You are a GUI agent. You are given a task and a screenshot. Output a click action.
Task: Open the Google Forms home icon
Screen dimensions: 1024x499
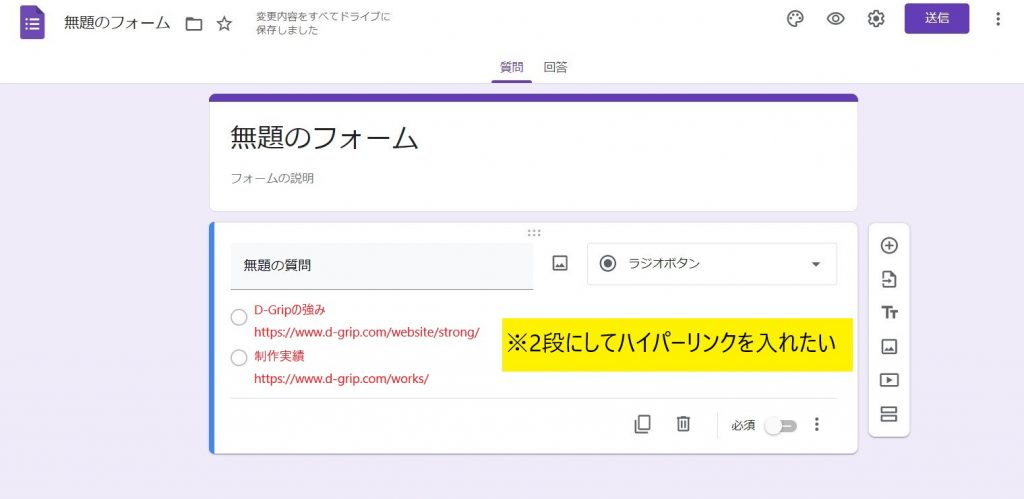pyautogui.click(x=32, y=23)
